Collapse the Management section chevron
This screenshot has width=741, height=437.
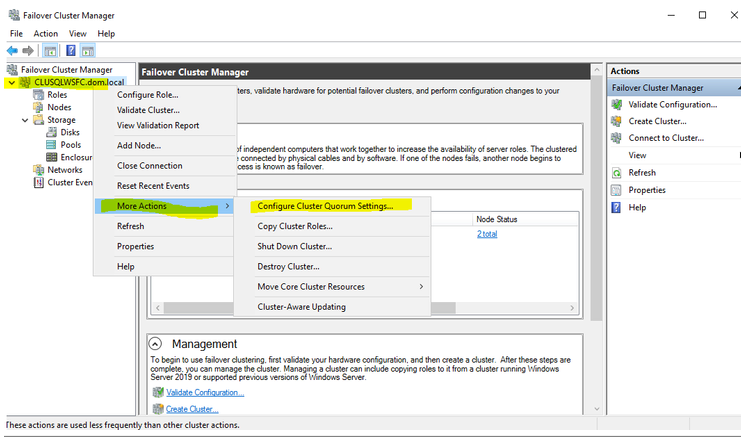click(157, 343)
